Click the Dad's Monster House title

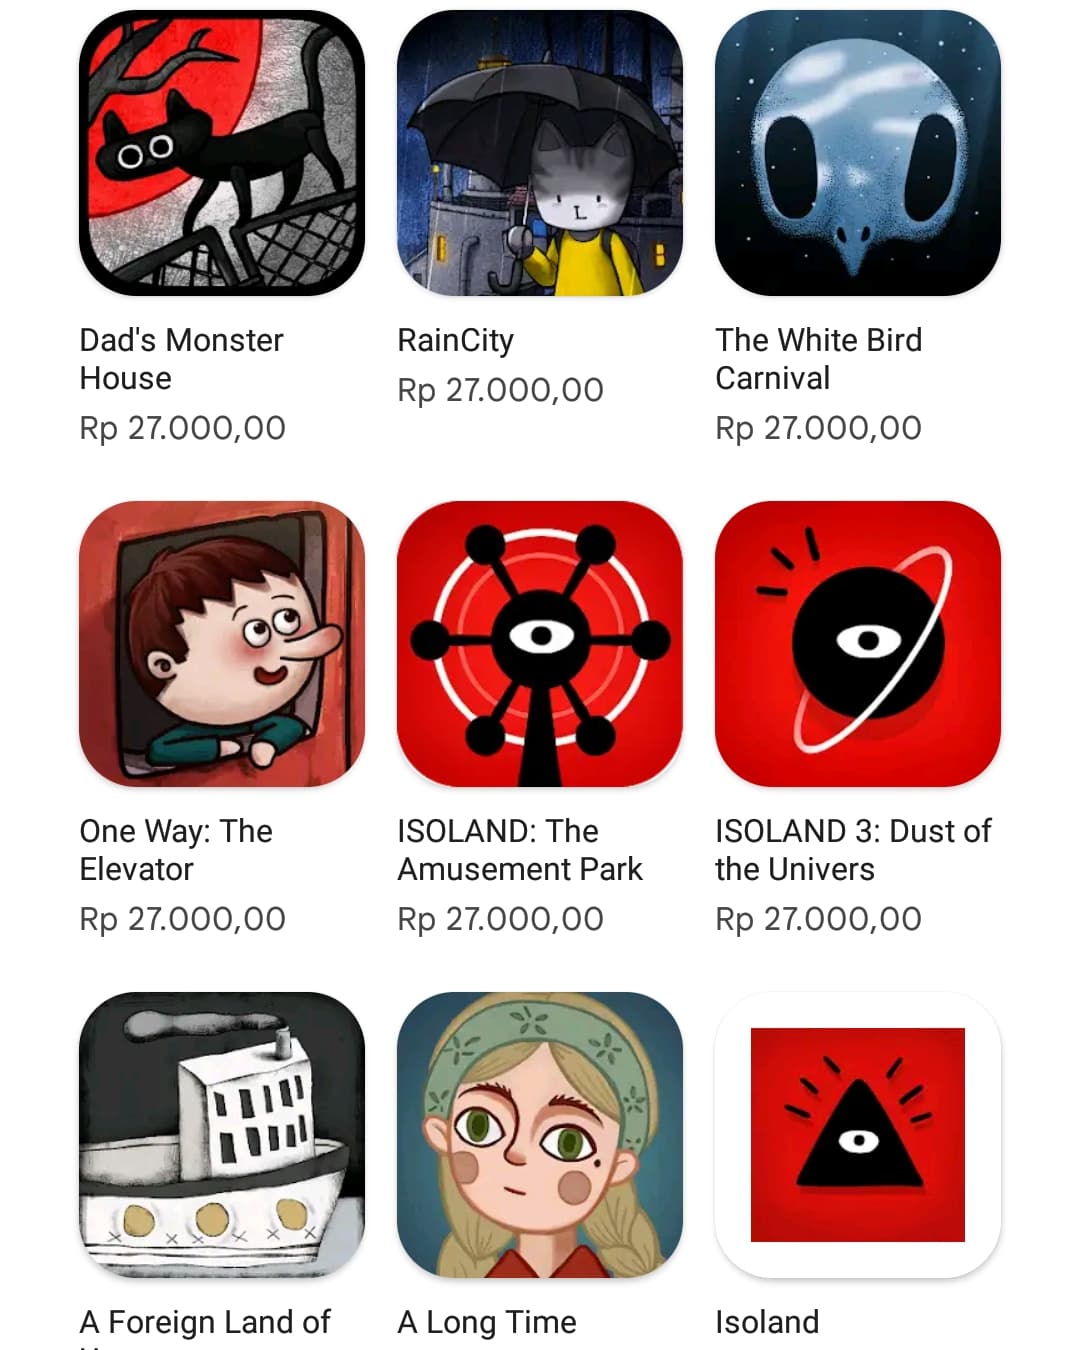click(182, 359)
